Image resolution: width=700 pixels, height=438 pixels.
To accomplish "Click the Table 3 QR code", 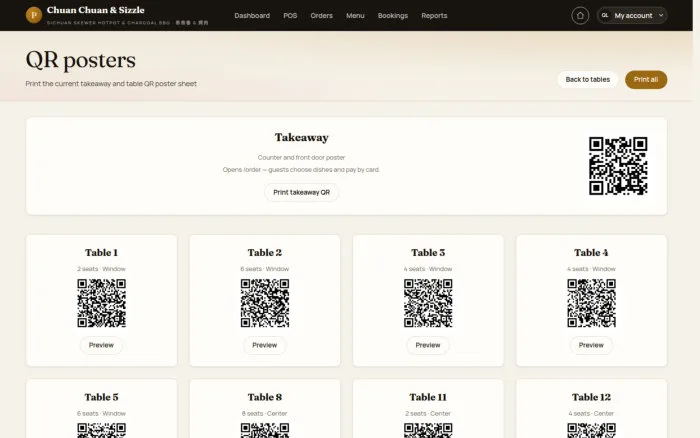I will tap(428, 303).
